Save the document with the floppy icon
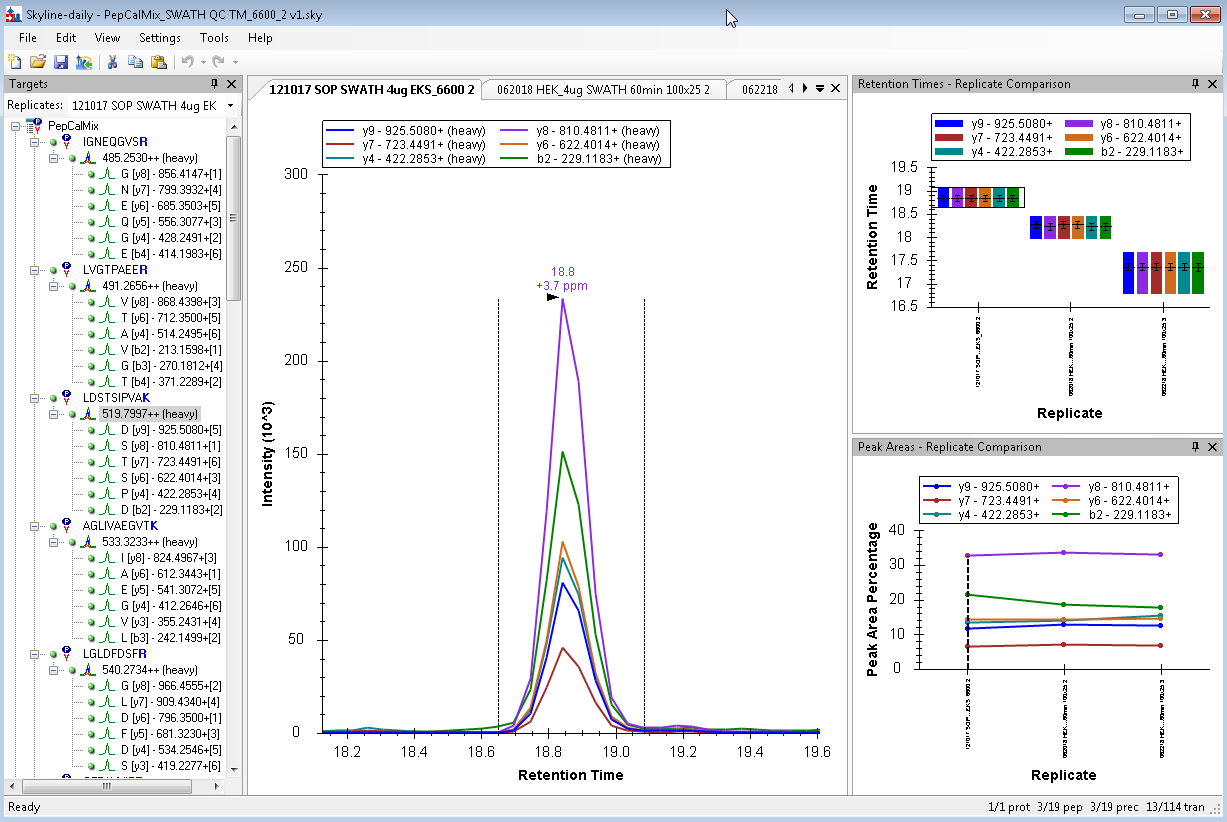 click(x=61, y=62)
